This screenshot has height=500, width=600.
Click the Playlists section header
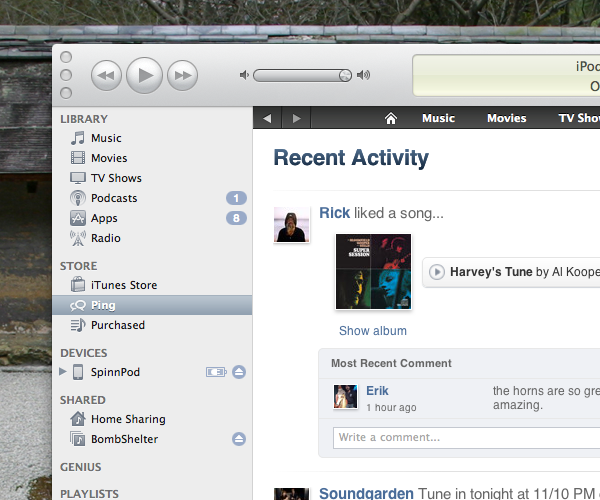click(90, 494)
